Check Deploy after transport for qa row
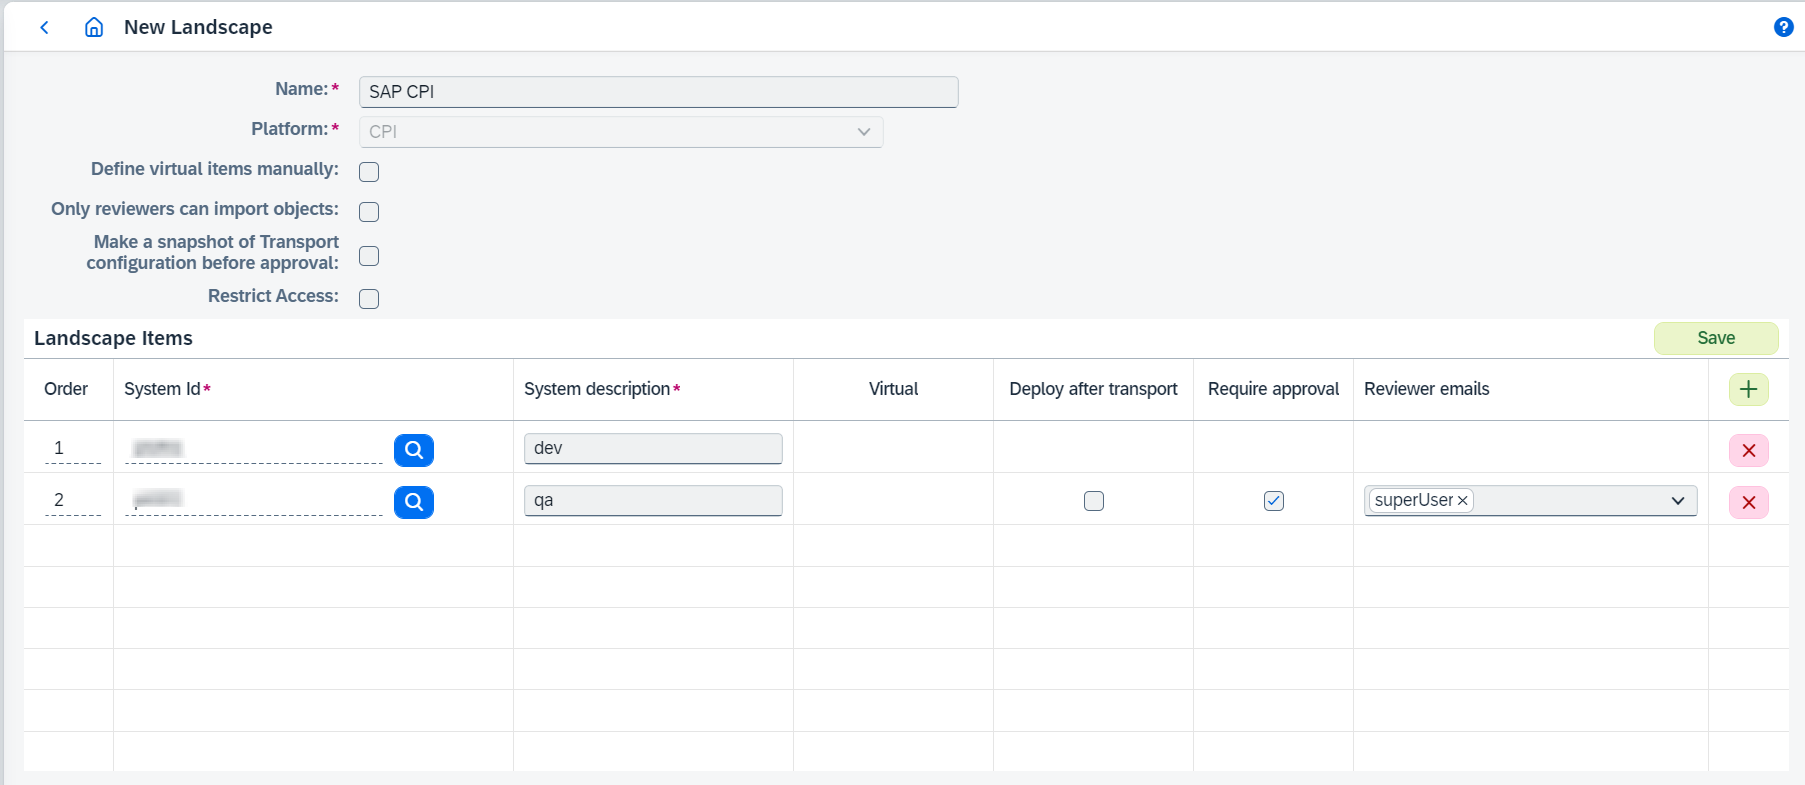The height and width of the screenshot is (785, 1805). [x=1094, y=501]
